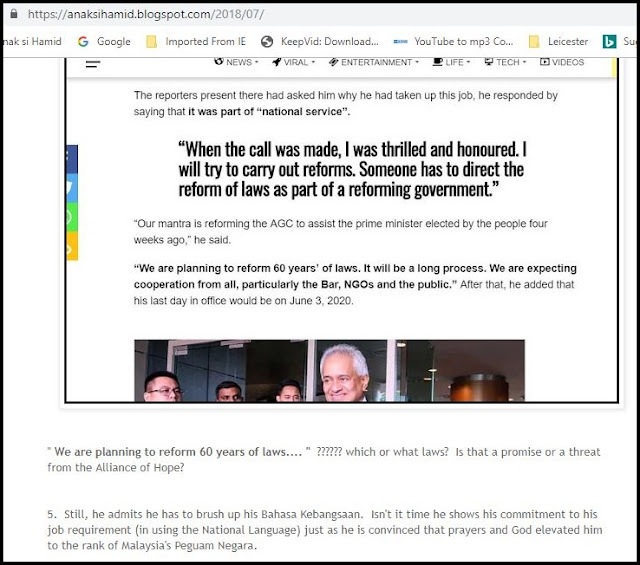This screenshot has width=640, height=565.
Task: Share via the light-blue Twitter side button
Action: tap(72, 188)
